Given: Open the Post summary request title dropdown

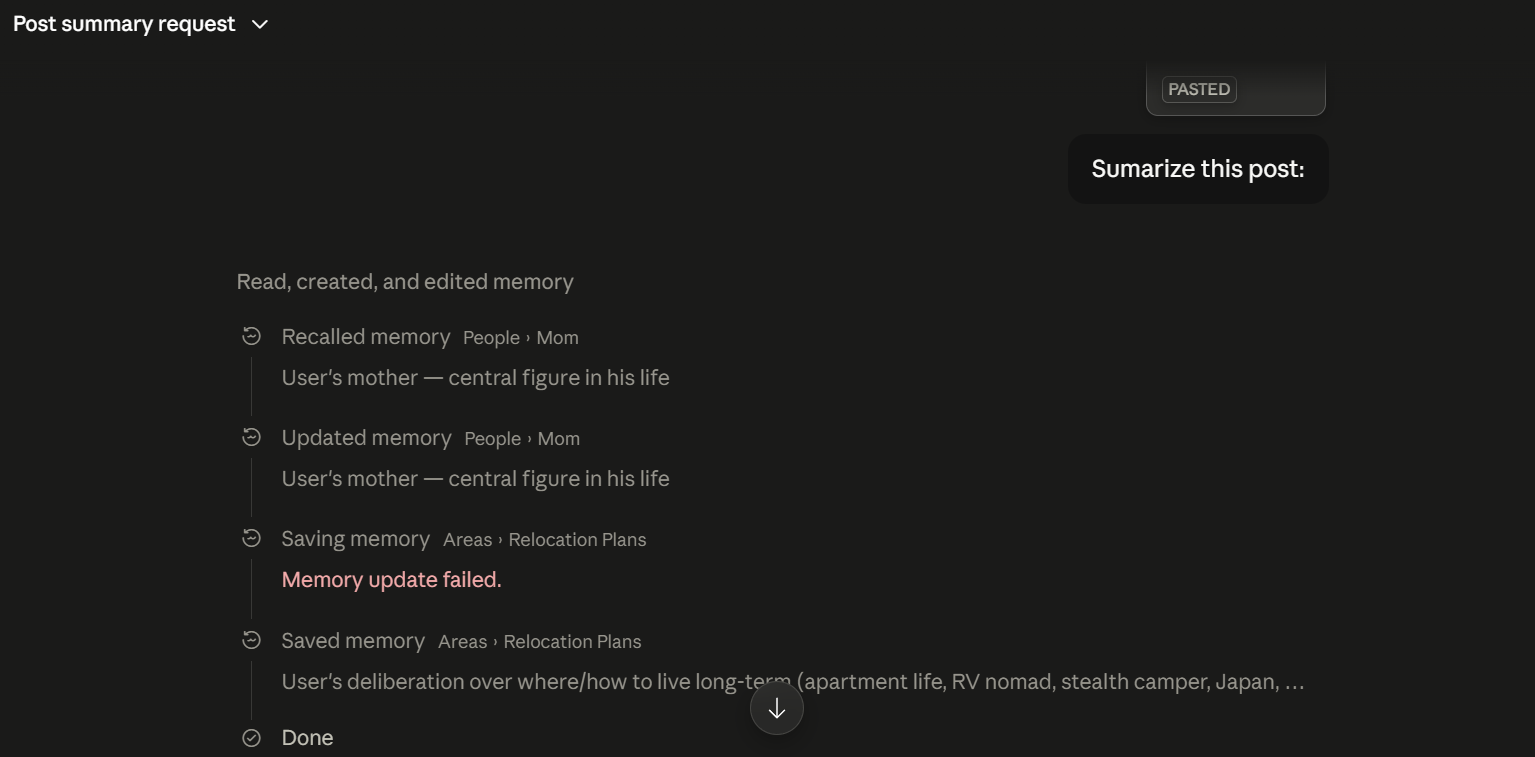Looking at the screenshot, I should coord(141,24).
